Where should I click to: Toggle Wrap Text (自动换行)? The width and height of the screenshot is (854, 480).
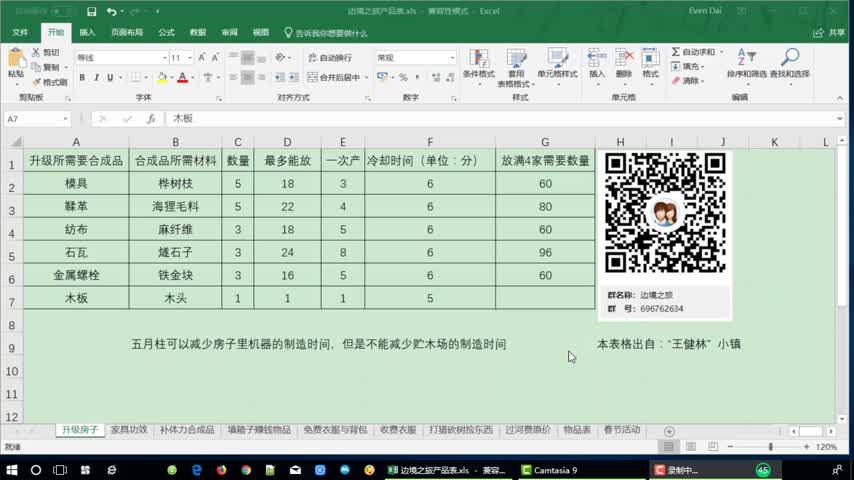(x=330, y=58)
